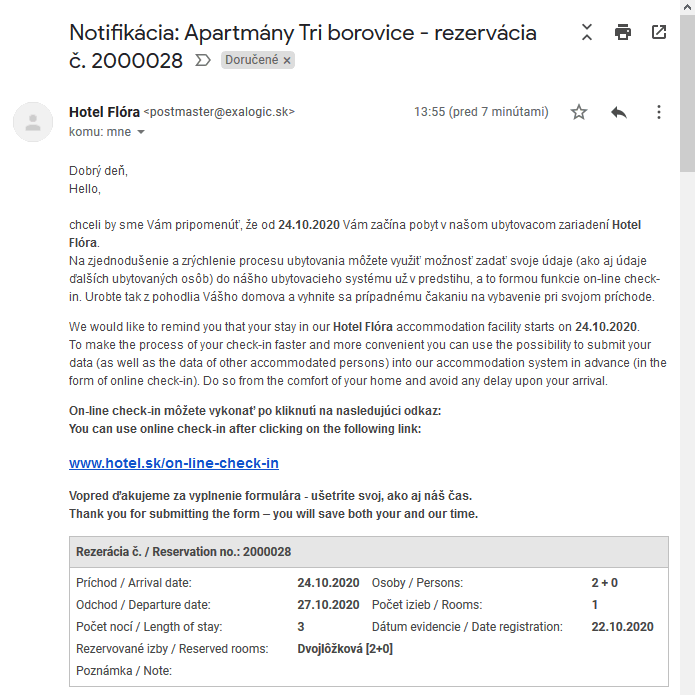Open the three-dot more options menu
Viewport: 695px width, 695px height.
click(x=659, y=112)
